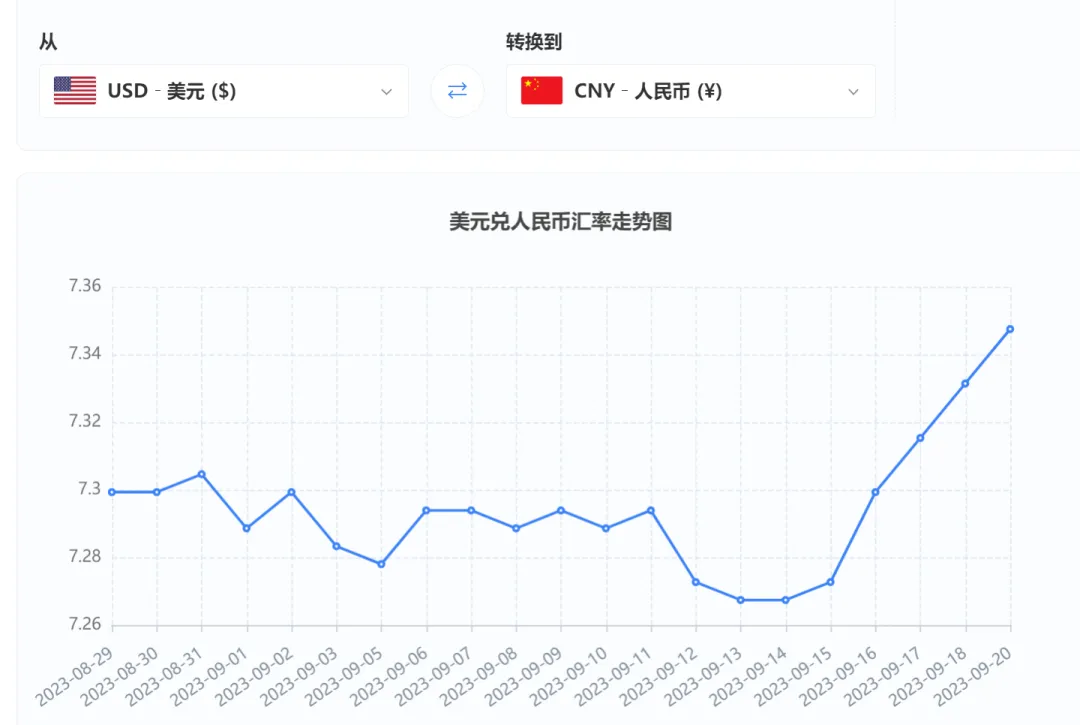Select the data point for 2023-09-11
The image size is (1080, 725).
point(651,511)
